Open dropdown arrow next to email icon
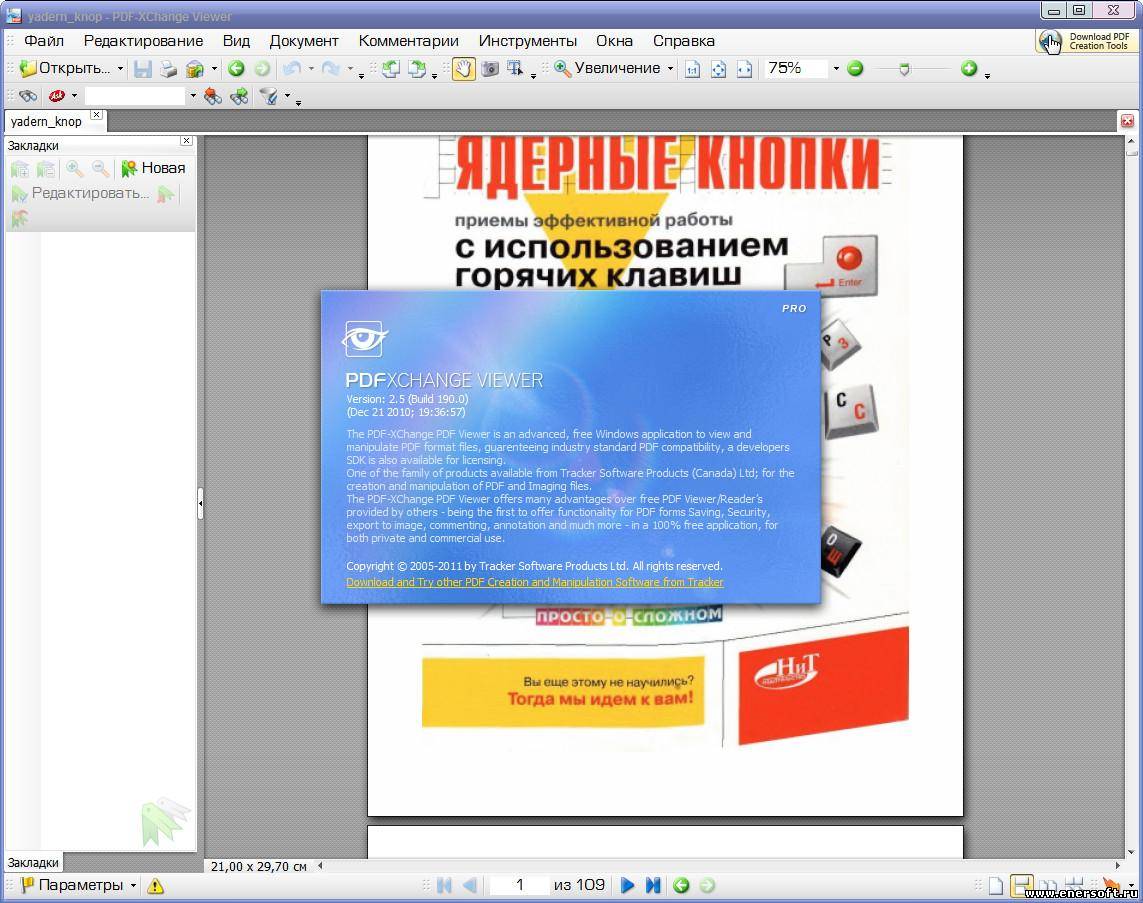The width and height of the screenshot is (1143, 903). pyautogui.click(x=214, y=69)
